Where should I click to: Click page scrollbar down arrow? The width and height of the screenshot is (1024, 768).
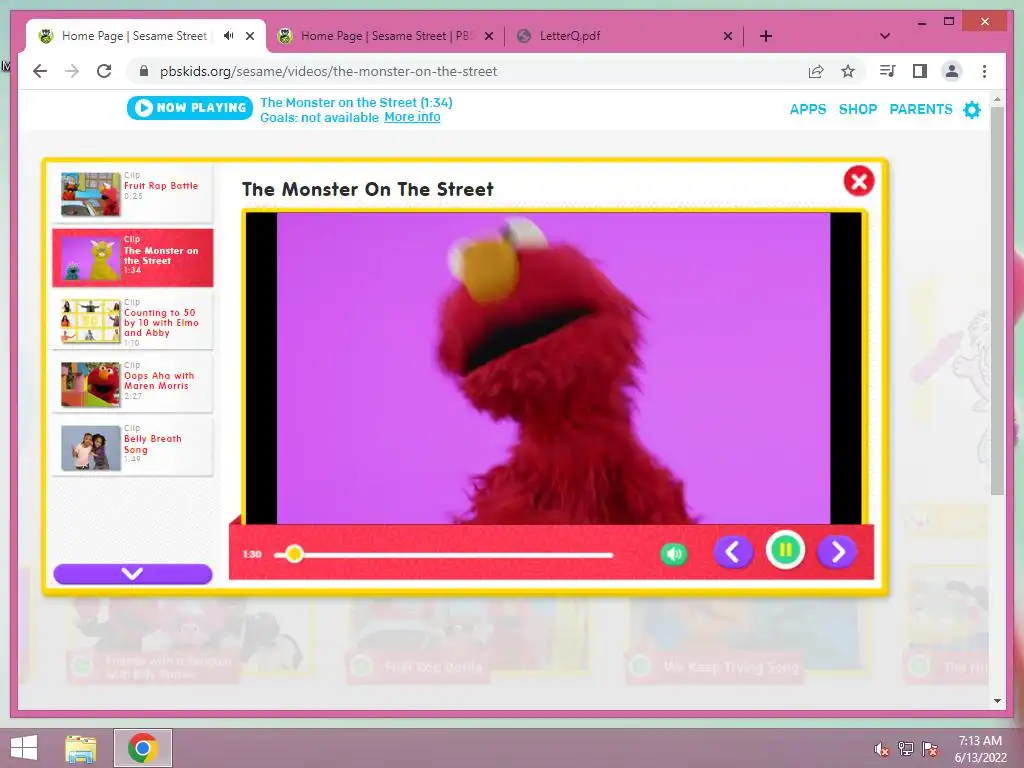pos(997,701)
